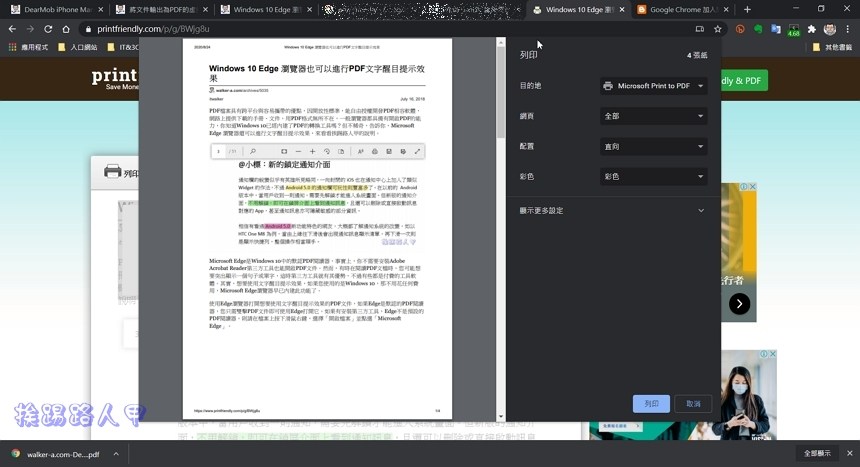
Task: Open a new browser tab
Action: [x=747, y=10]
